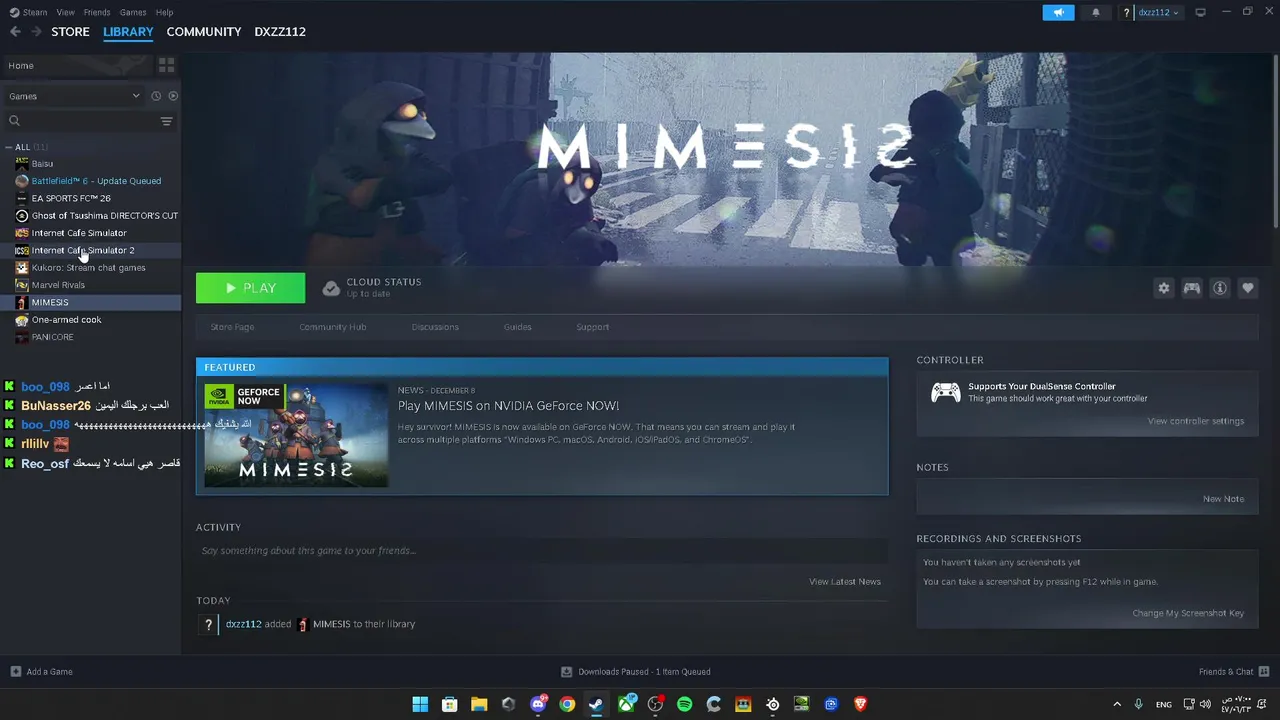
Task: Open dxzz112 profile link in activity
Action: [243, 624]
